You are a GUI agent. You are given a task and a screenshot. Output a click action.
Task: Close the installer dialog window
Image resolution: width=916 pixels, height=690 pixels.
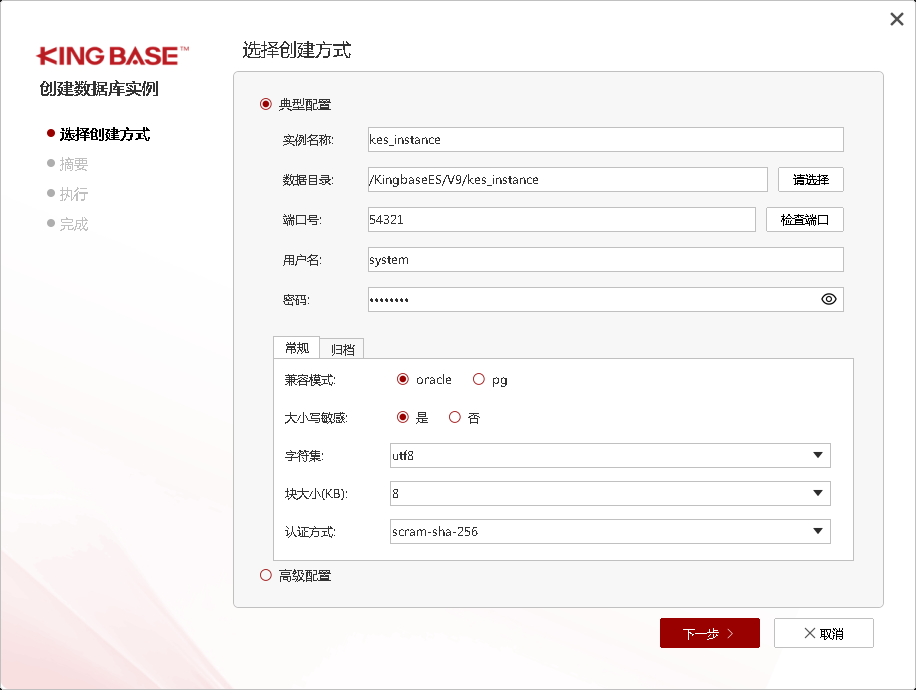point(897,19)
